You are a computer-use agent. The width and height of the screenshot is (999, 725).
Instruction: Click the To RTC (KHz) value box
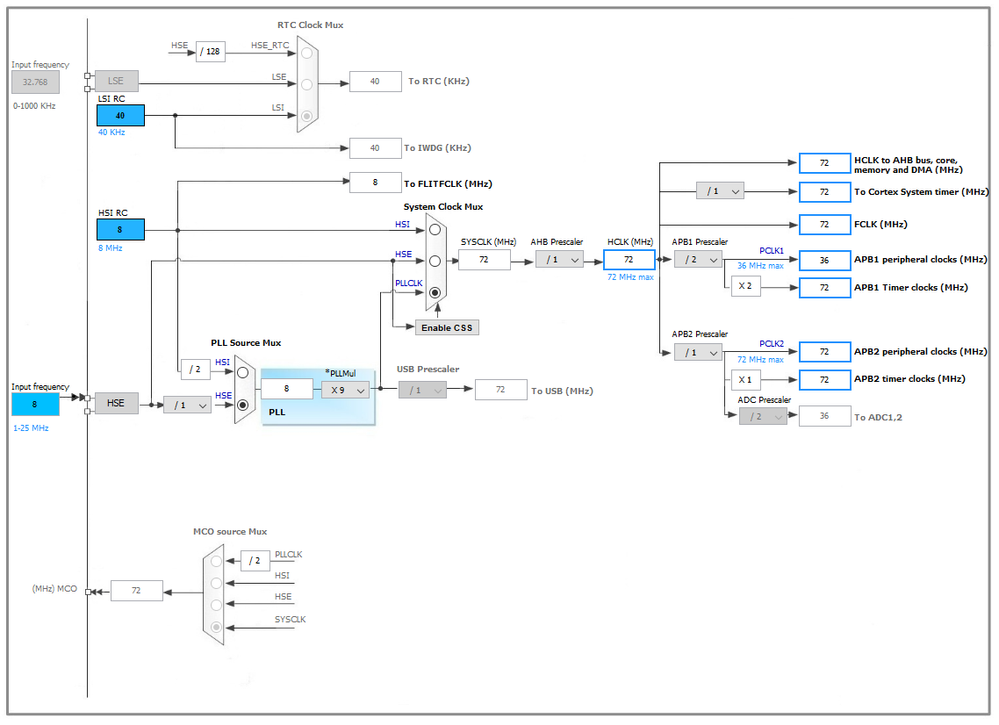375,82
